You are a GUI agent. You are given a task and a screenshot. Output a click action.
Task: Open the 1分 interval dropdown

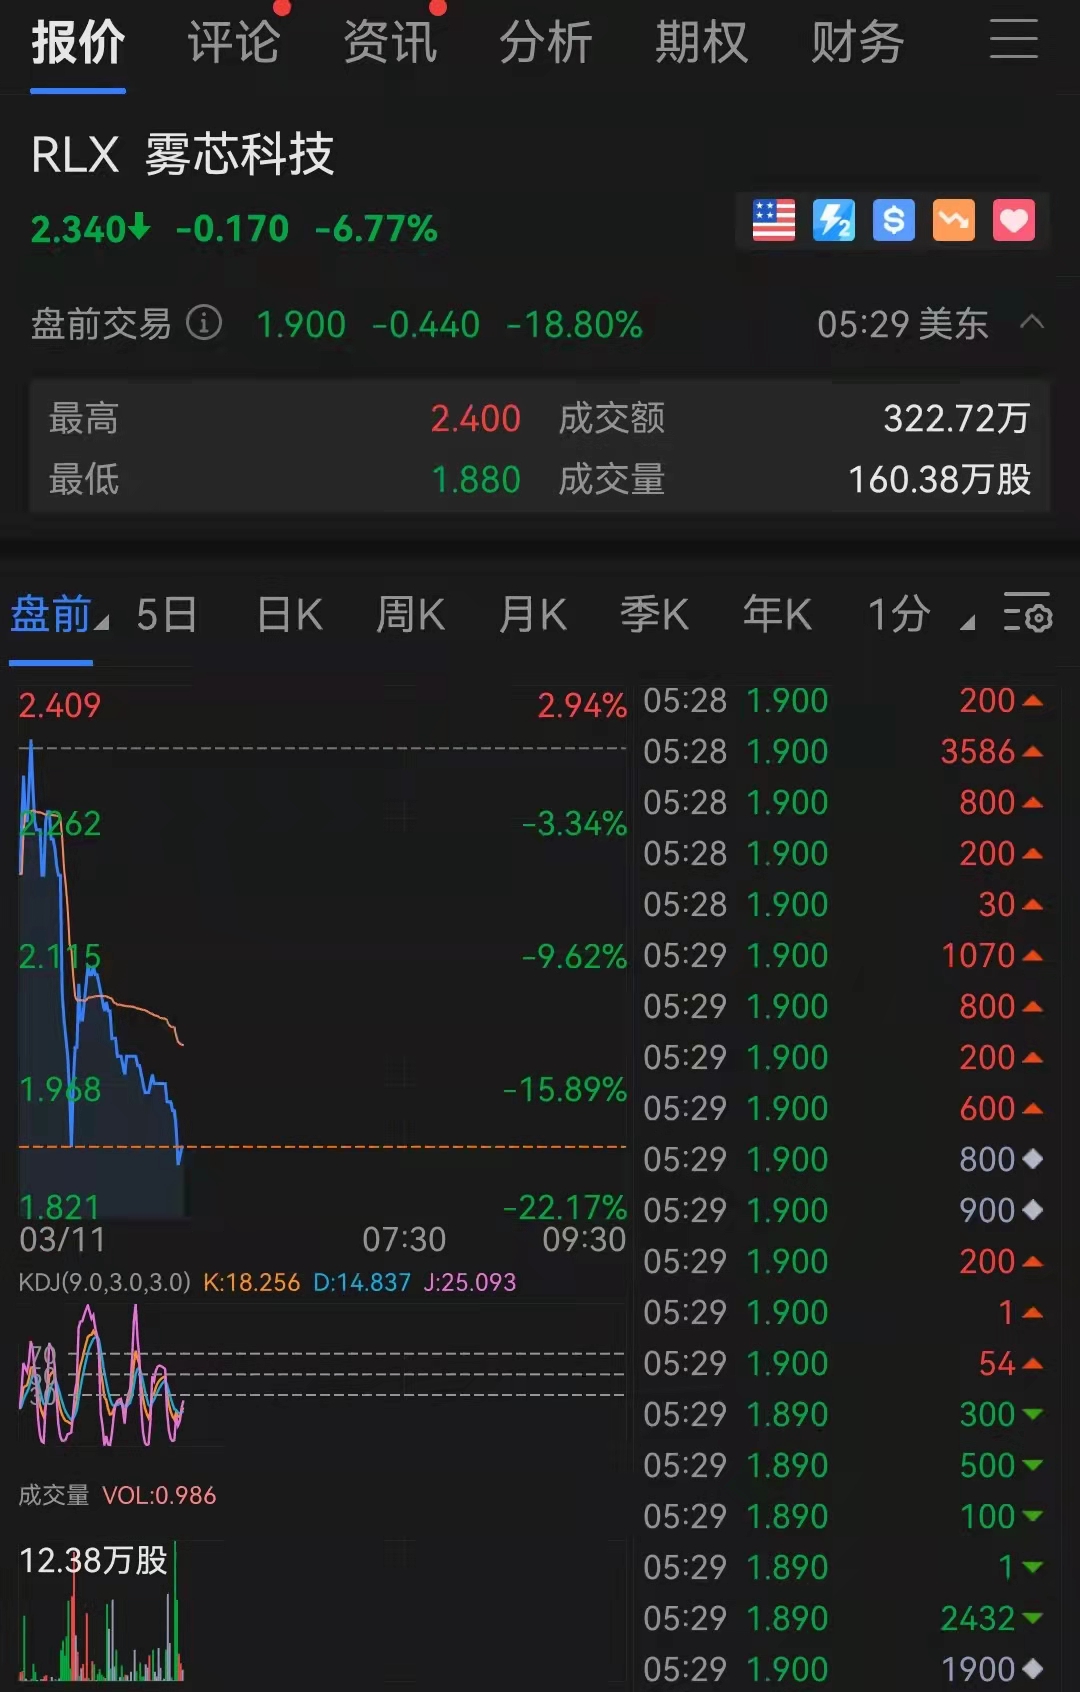click(x=920, y=614)
